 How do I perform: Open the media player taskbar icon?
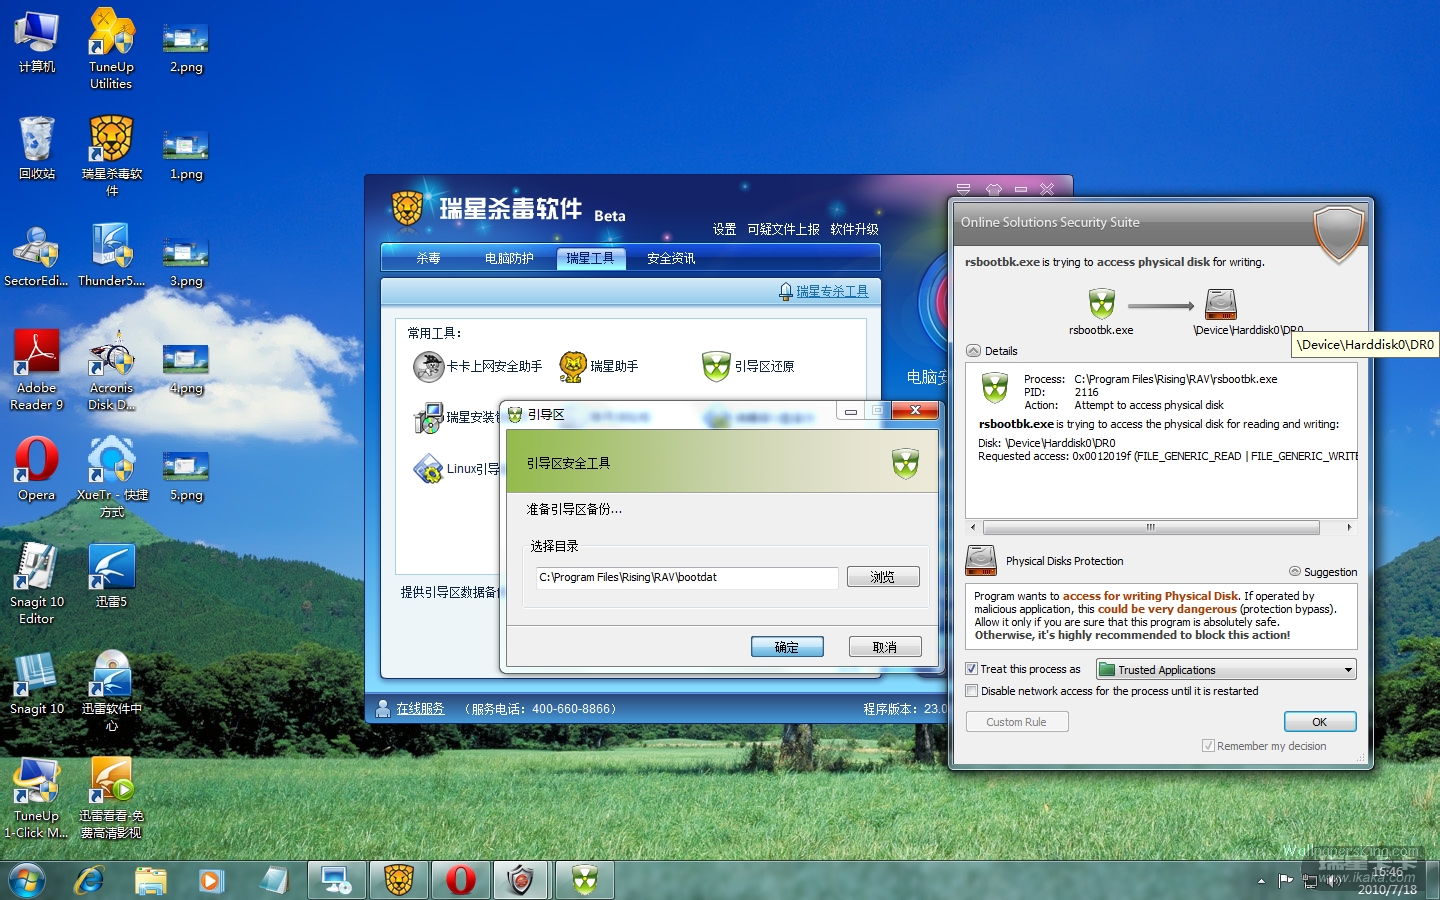(210, 880)
